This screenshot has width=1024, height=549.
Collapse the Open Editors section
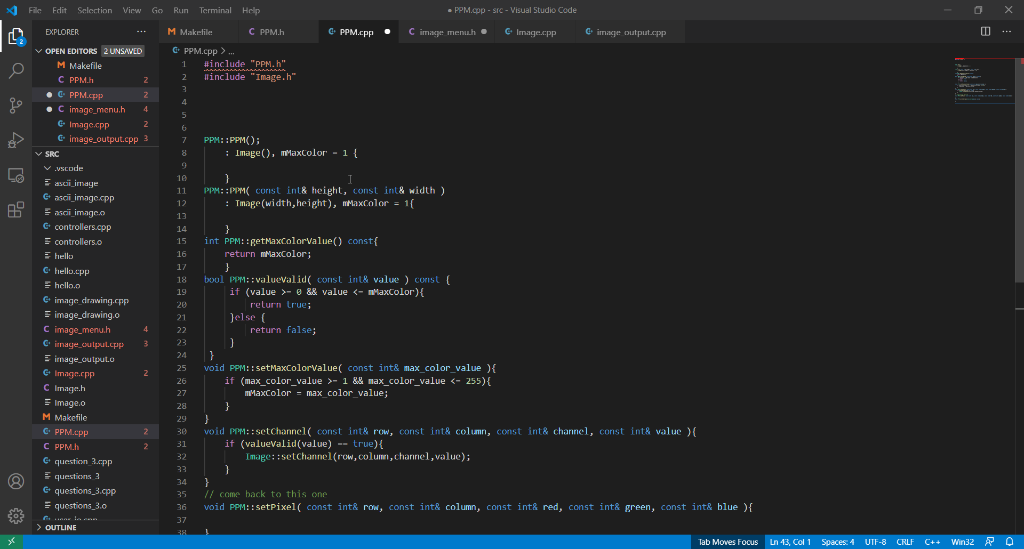coord(71,51)
